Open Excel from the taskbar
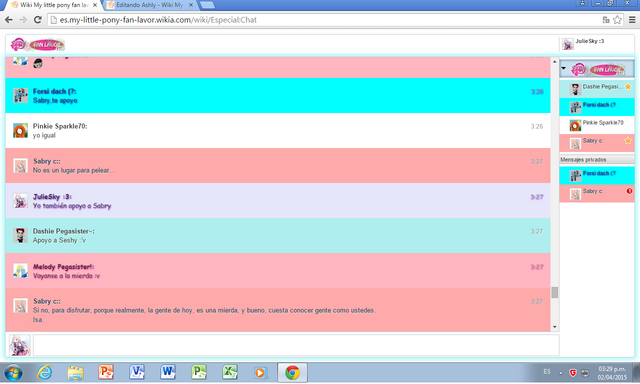The image size is (640, 384). pyautogui.click(x=230, y=373)
